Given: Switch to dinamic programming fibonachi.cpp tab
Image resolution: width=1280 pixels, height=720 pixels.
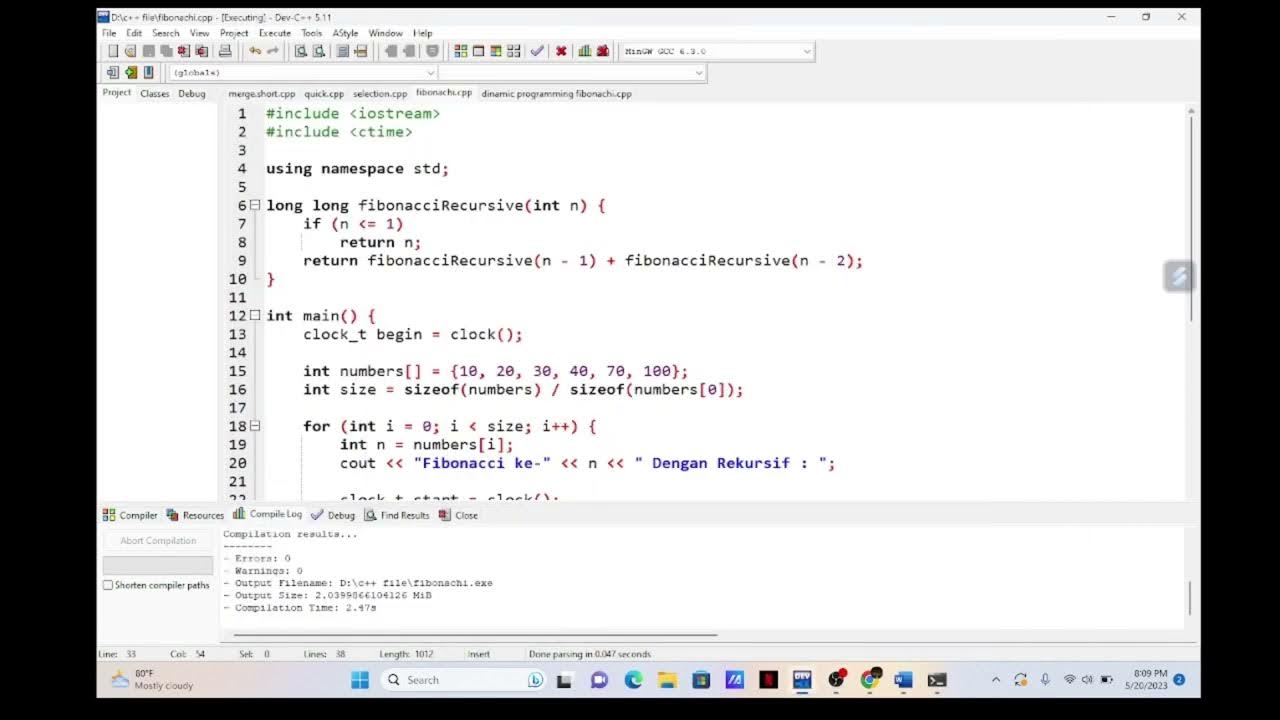Looking at the screenshot, I should pyautogui.click(x=556, y=94).
